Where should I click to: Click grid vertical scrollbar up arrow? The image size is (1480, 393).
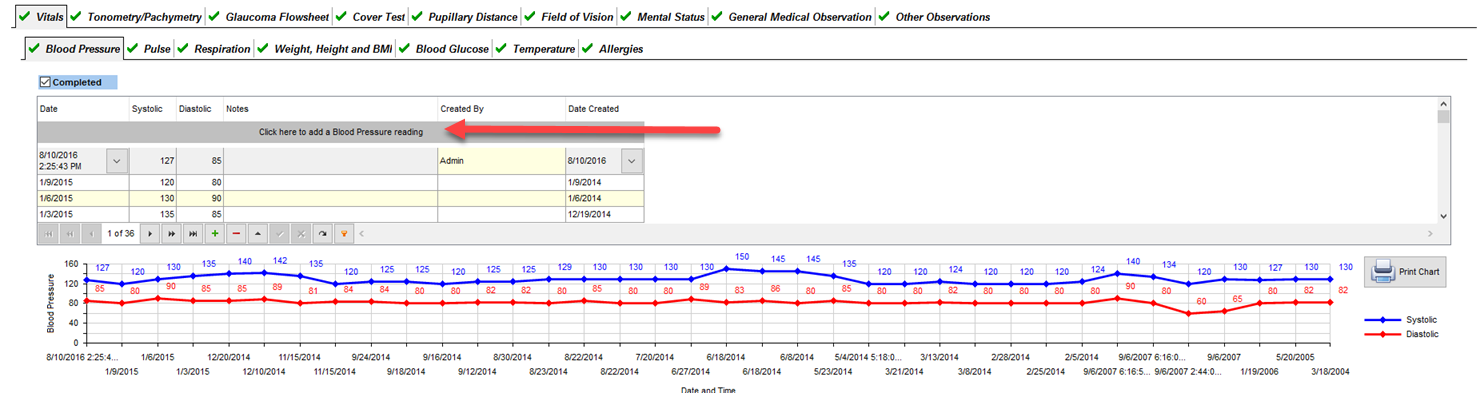coord(1443,103)
